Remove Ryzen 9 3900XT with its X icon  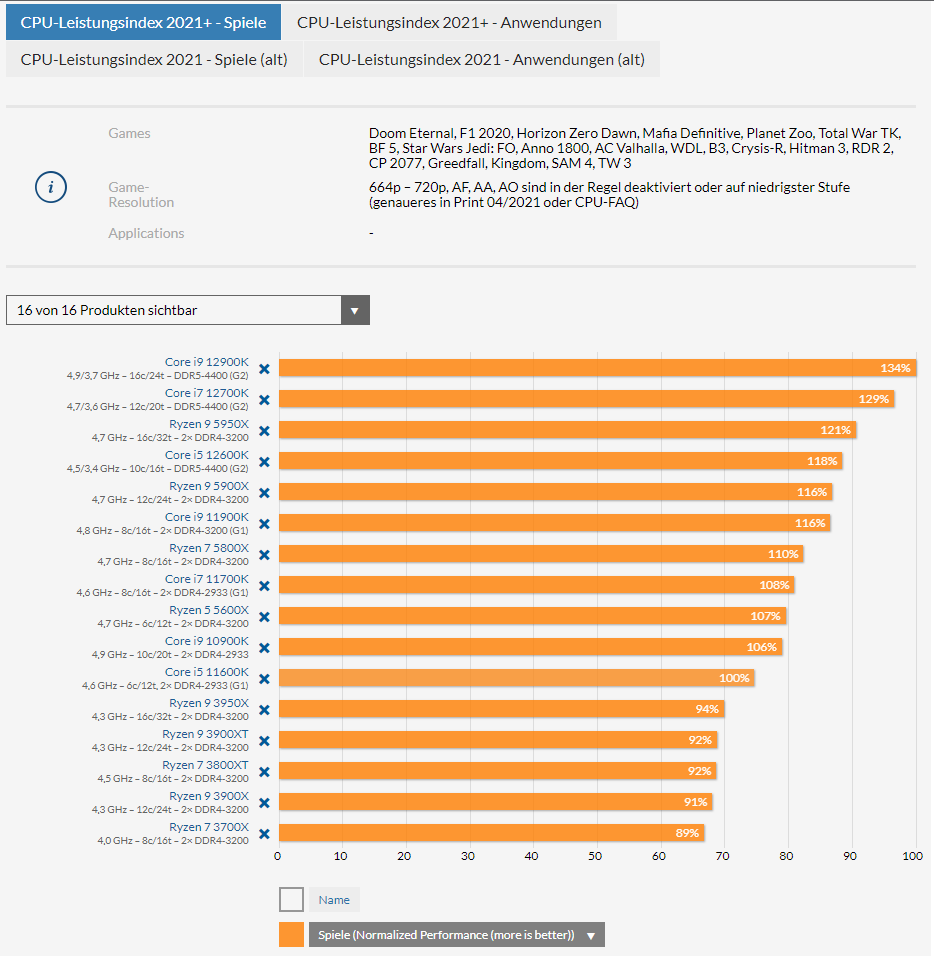tap(264, 741)
